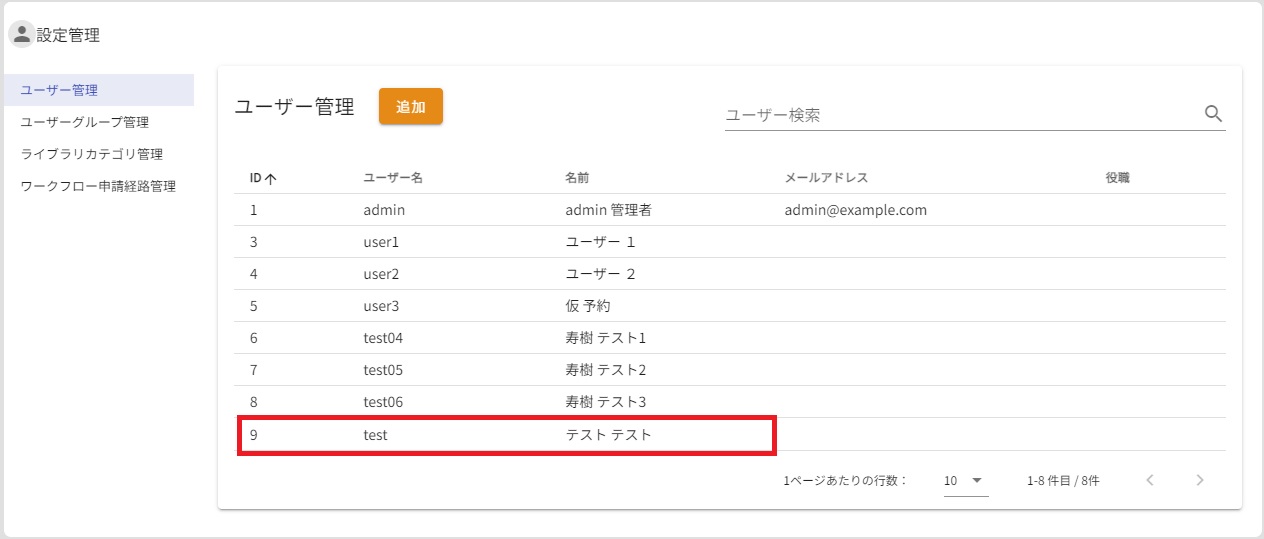Screen dimensions: 1264x539
Task: Sort by the 名前 column header
Action: pos(577,178)
